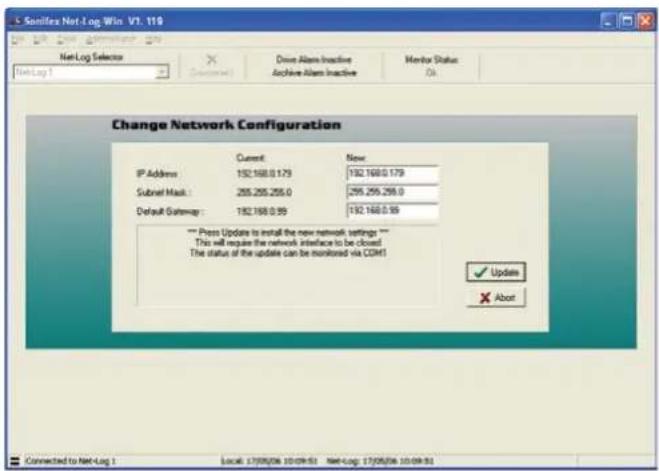Click the 'Press Update to install' message line
This screenshot has width=659, height=471.
click(x=288, y=232)
